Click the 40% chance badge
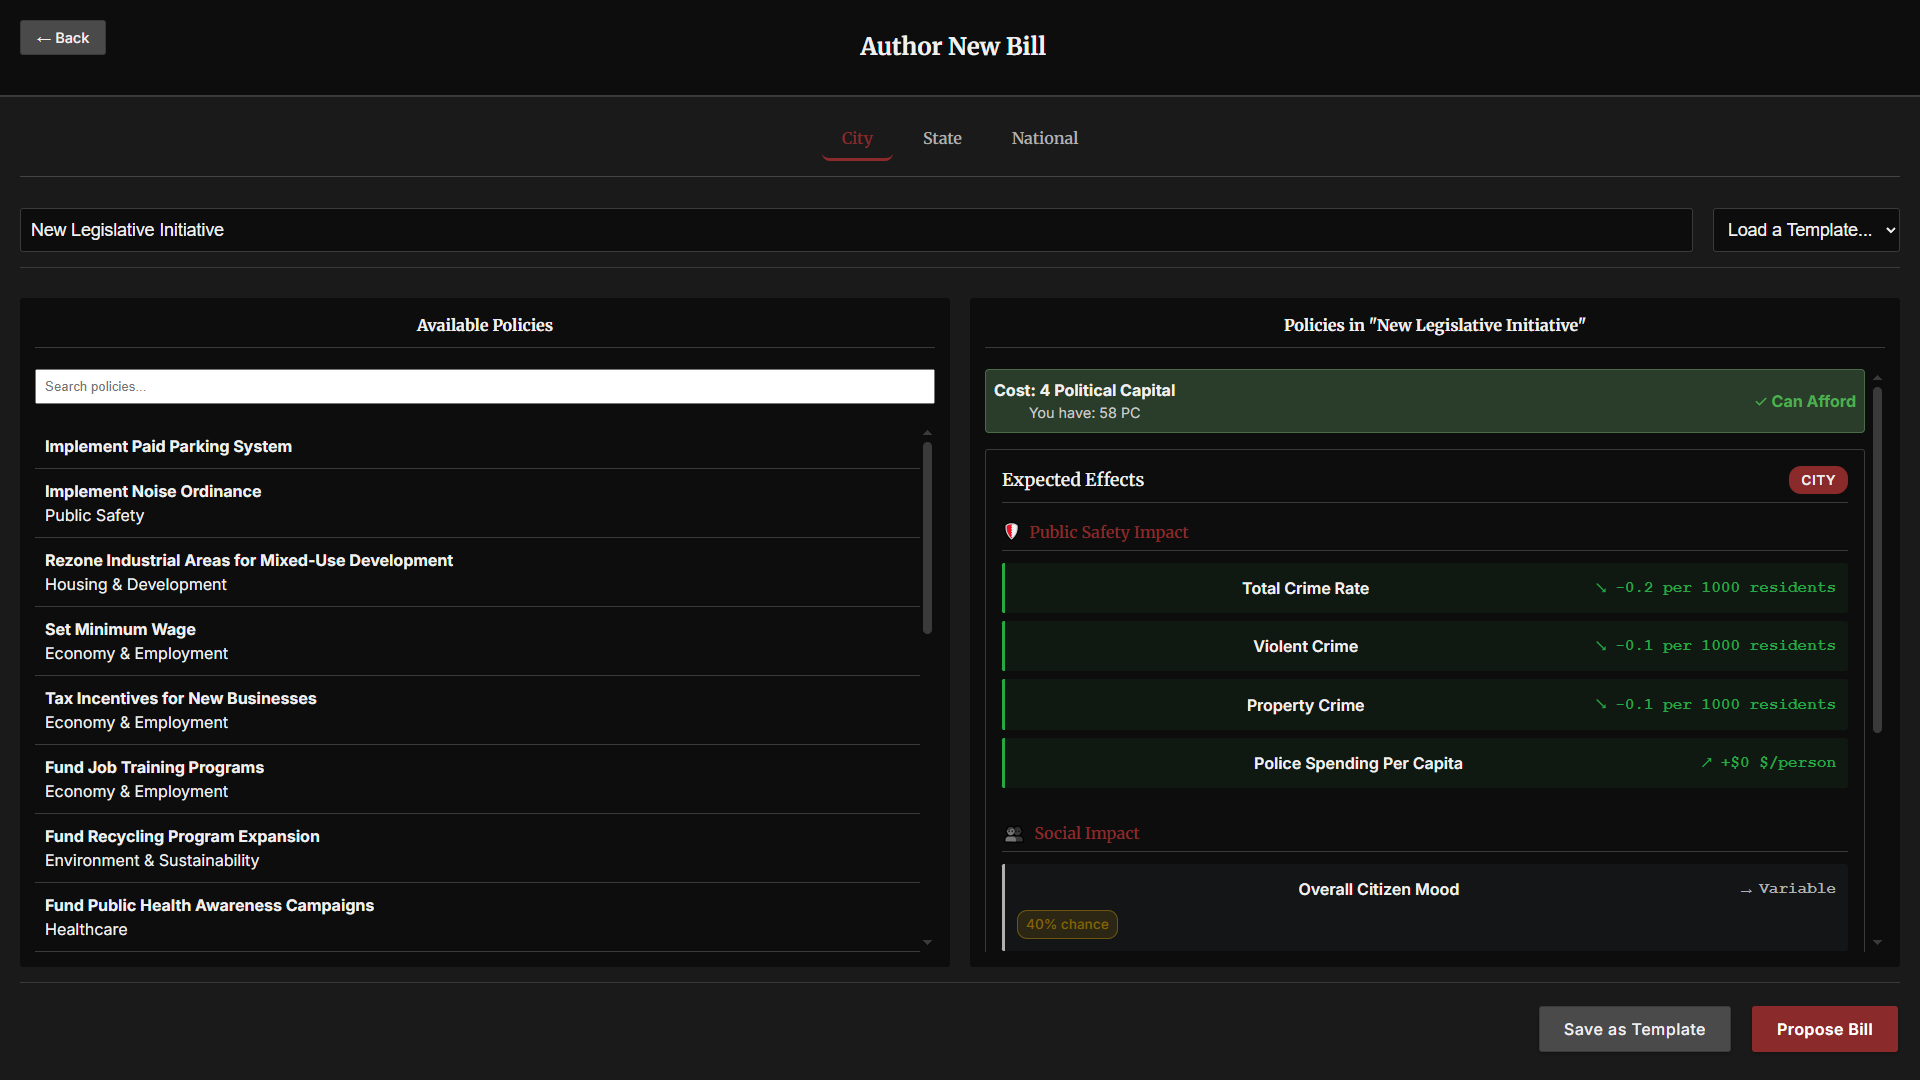Viewport: 1920px width, 1080px height. 1067,924
